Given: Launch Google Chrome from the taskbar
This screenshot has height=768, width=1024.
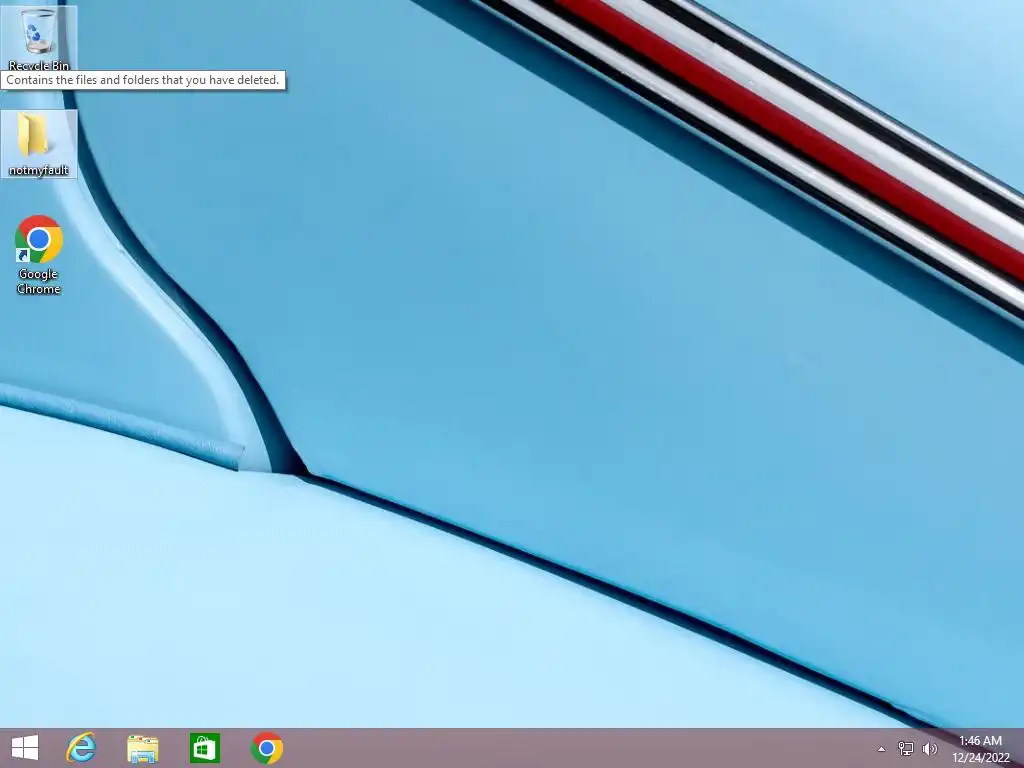Looking at the screenshot, I should (x=266, y=748).
